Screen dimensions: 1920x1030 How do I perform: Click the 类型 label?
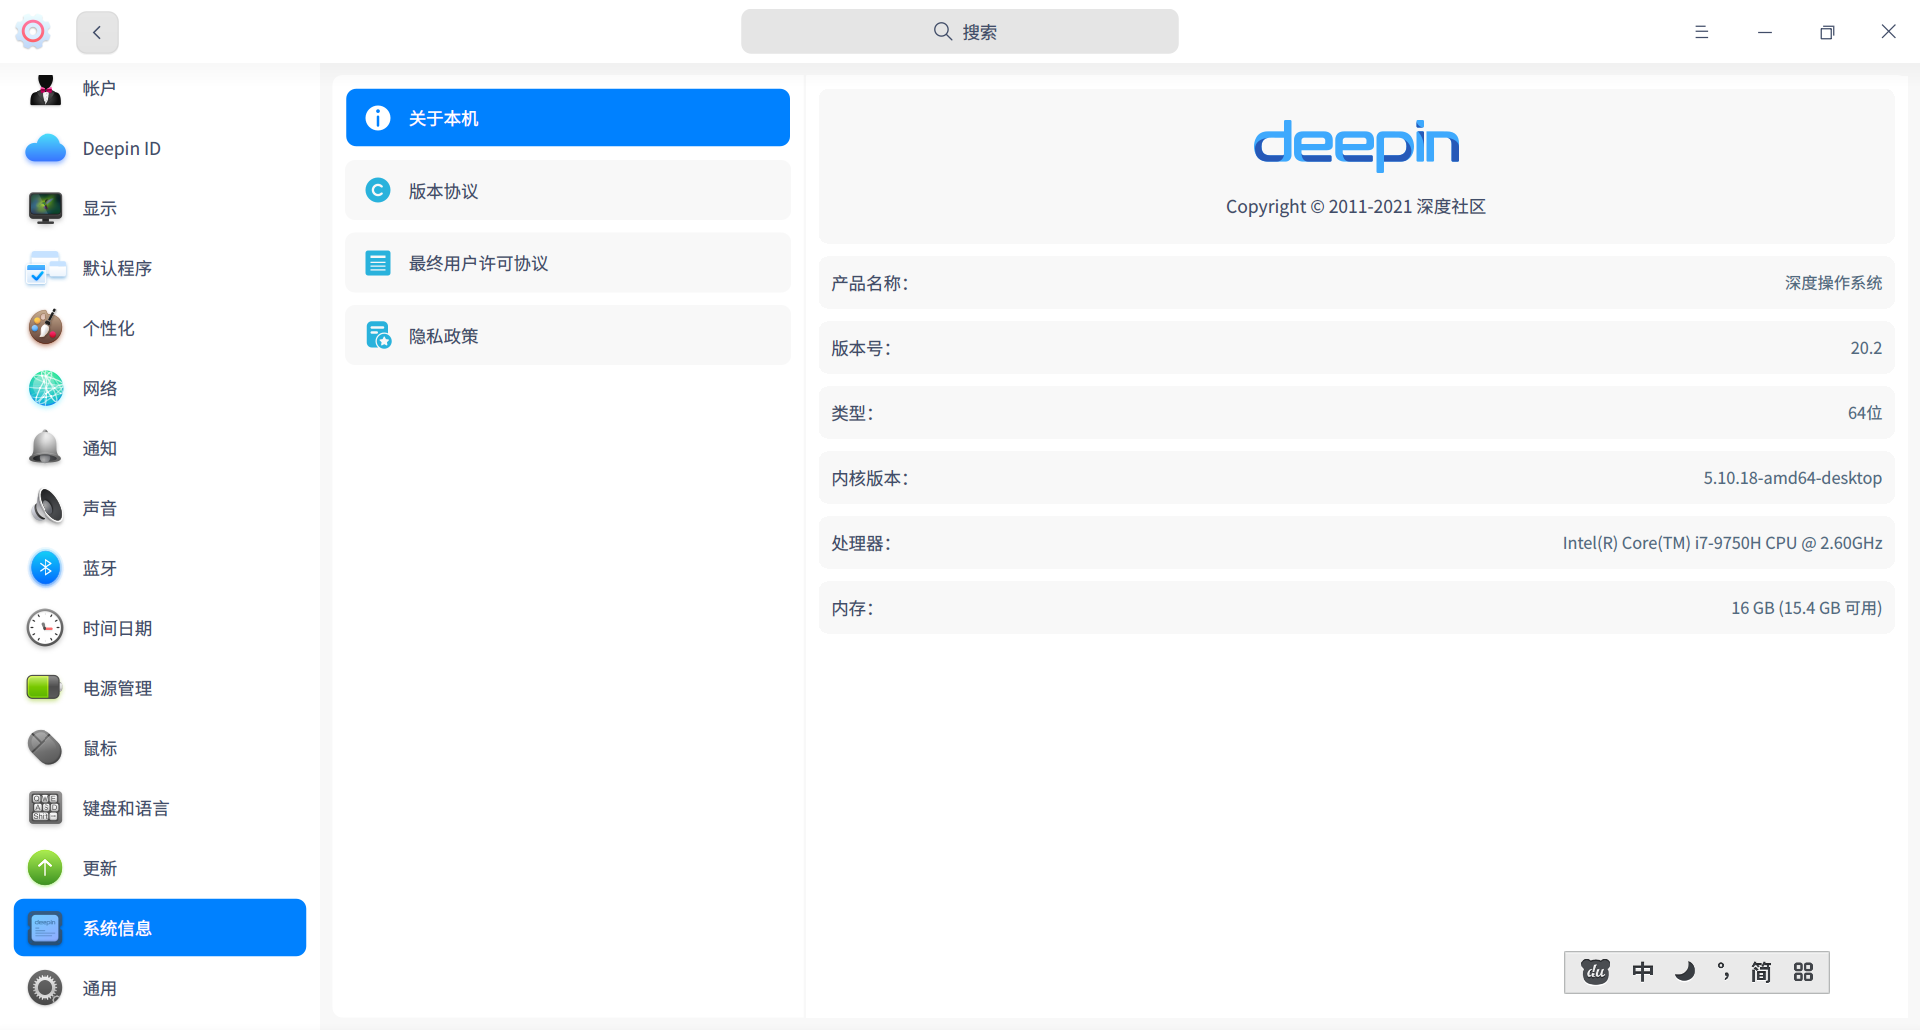click(x=852, y=413)
